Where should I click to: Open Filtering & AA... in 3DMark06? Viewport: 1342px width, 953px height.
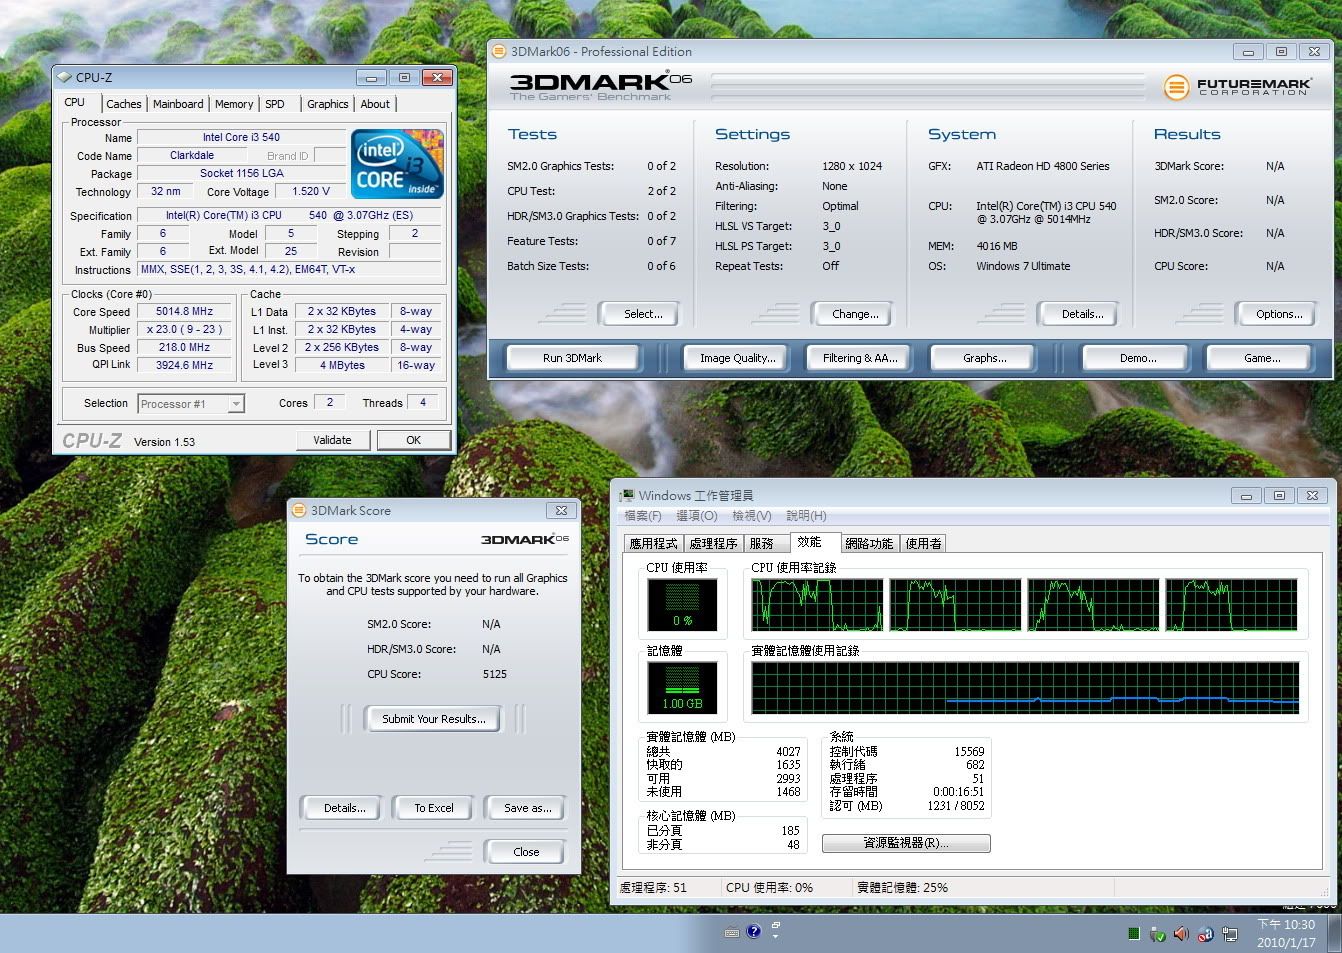coord(860,358)
